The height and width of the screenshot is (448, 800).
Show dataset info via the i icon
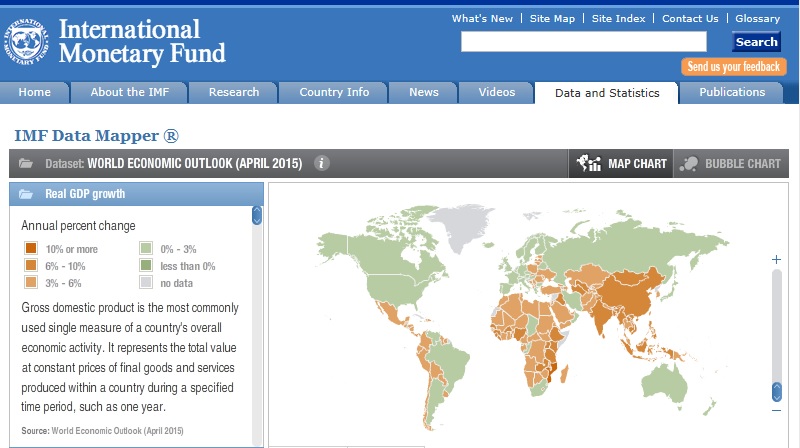[x=321, y=163]
